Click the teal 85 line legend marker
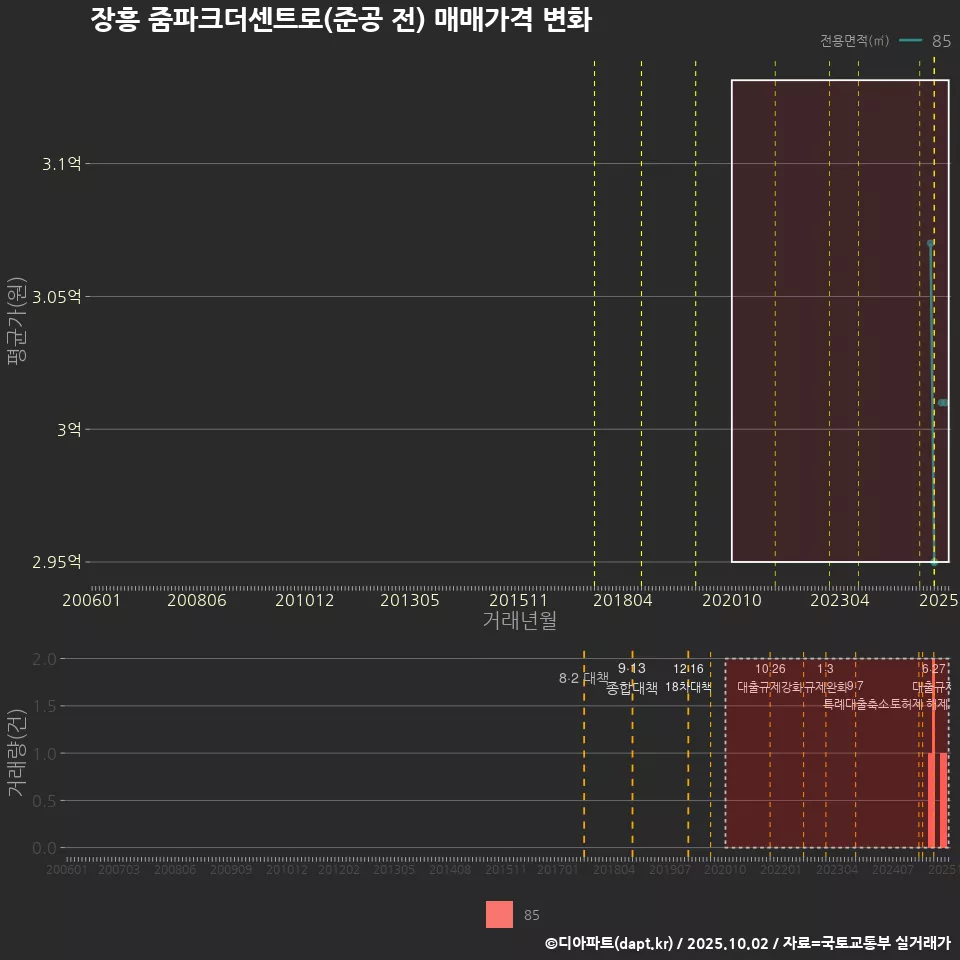 [x=910, y=41]
